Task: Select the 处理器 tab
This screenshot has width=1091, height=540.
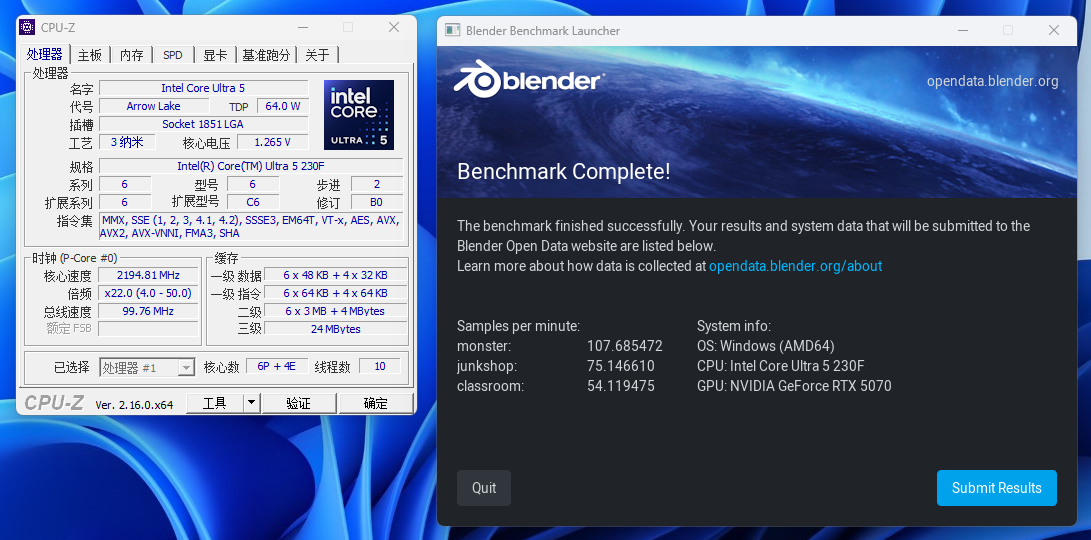Action: [x=45, y=54]
